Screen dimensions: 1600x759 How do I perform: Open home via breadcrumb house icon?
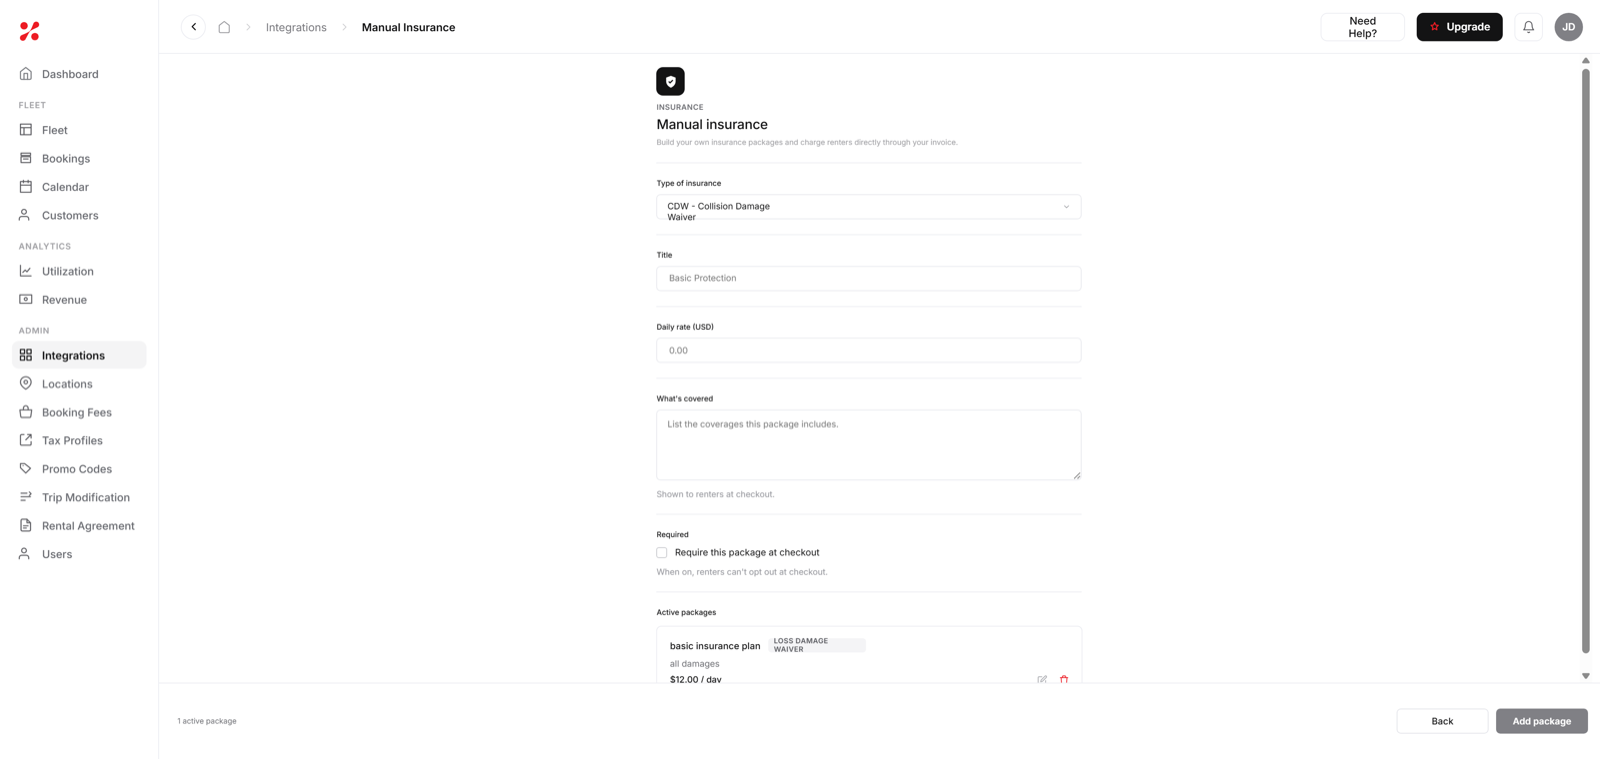tap(224, 27)
